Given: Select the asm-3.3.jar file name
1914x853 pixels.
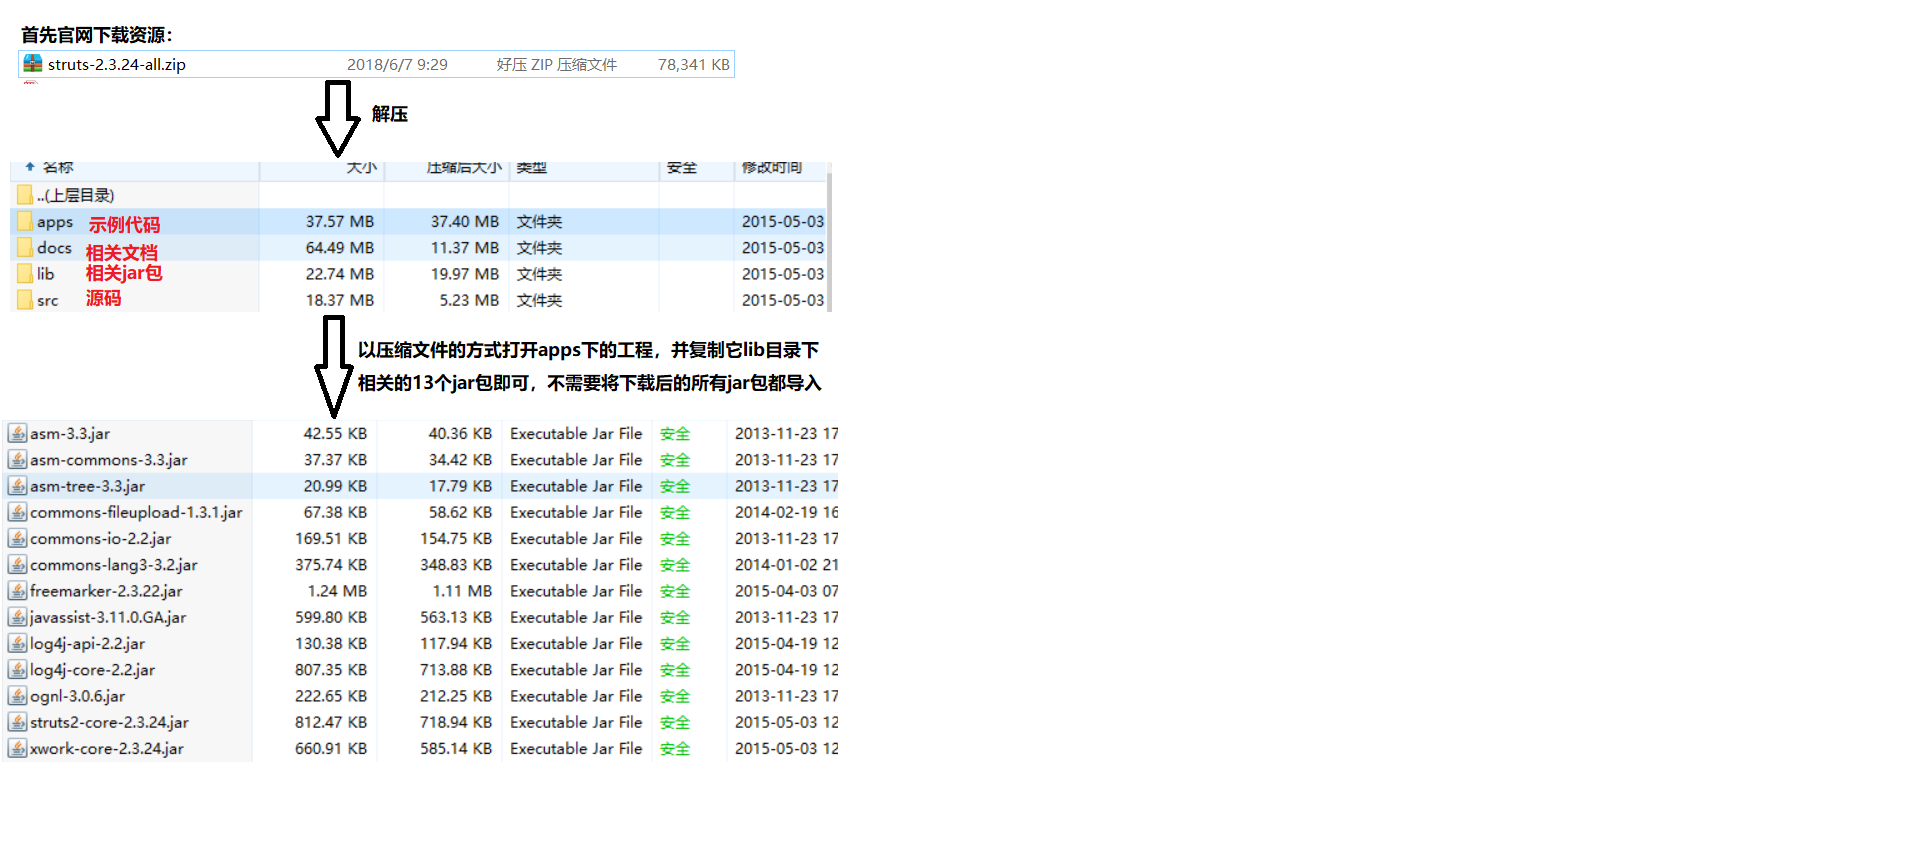Looking at the screenshot, I should pos(70,433).
